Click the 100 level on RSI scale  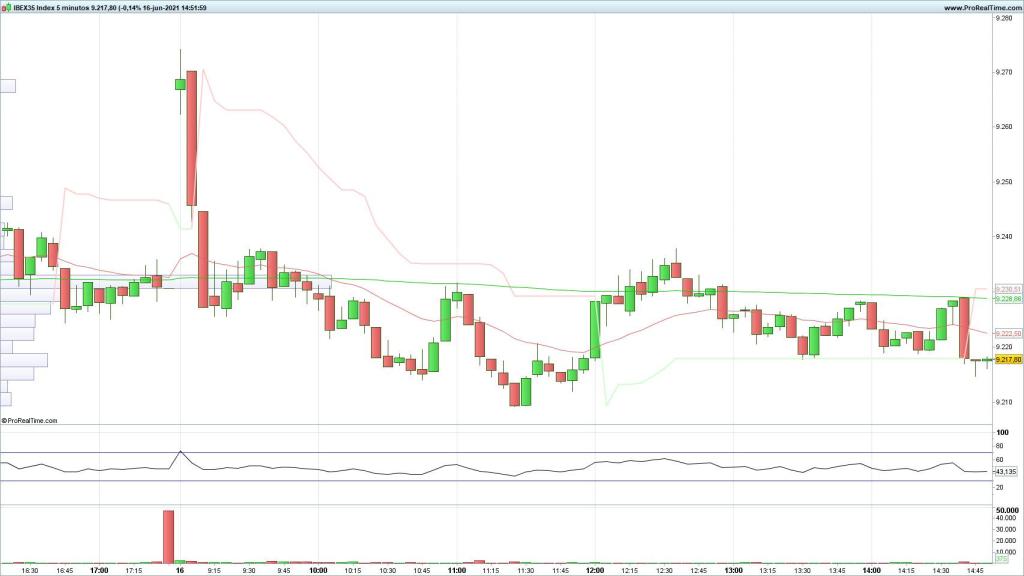pos(1001,432)
